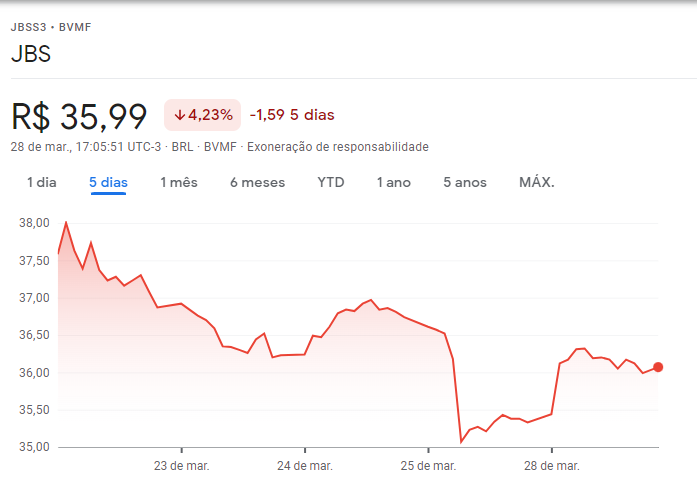Image resolution: width=697 pixels, height=487 pixels.
Task: Open the Exoneração de responsabilidade link
Action: pos(338,147)
